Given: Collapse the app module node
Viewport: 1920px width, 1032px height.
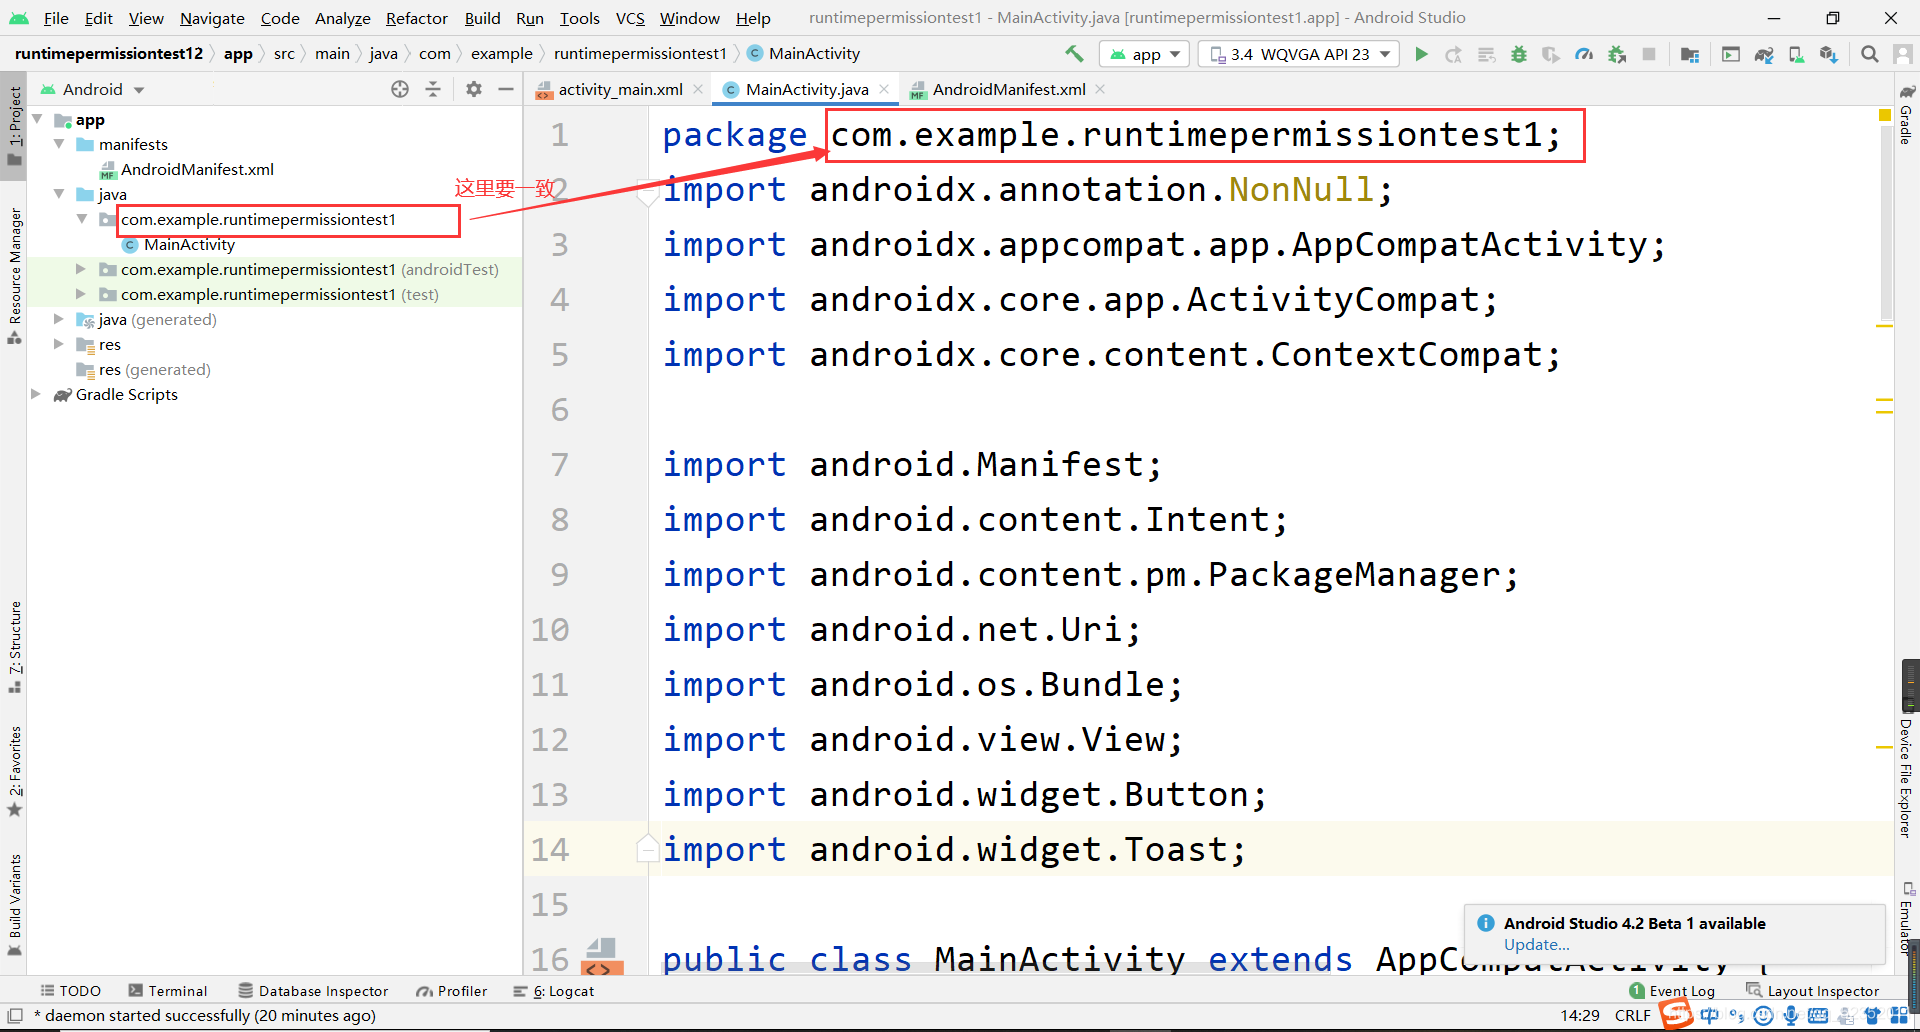Looking at the screenshot, I should [37, 119].
